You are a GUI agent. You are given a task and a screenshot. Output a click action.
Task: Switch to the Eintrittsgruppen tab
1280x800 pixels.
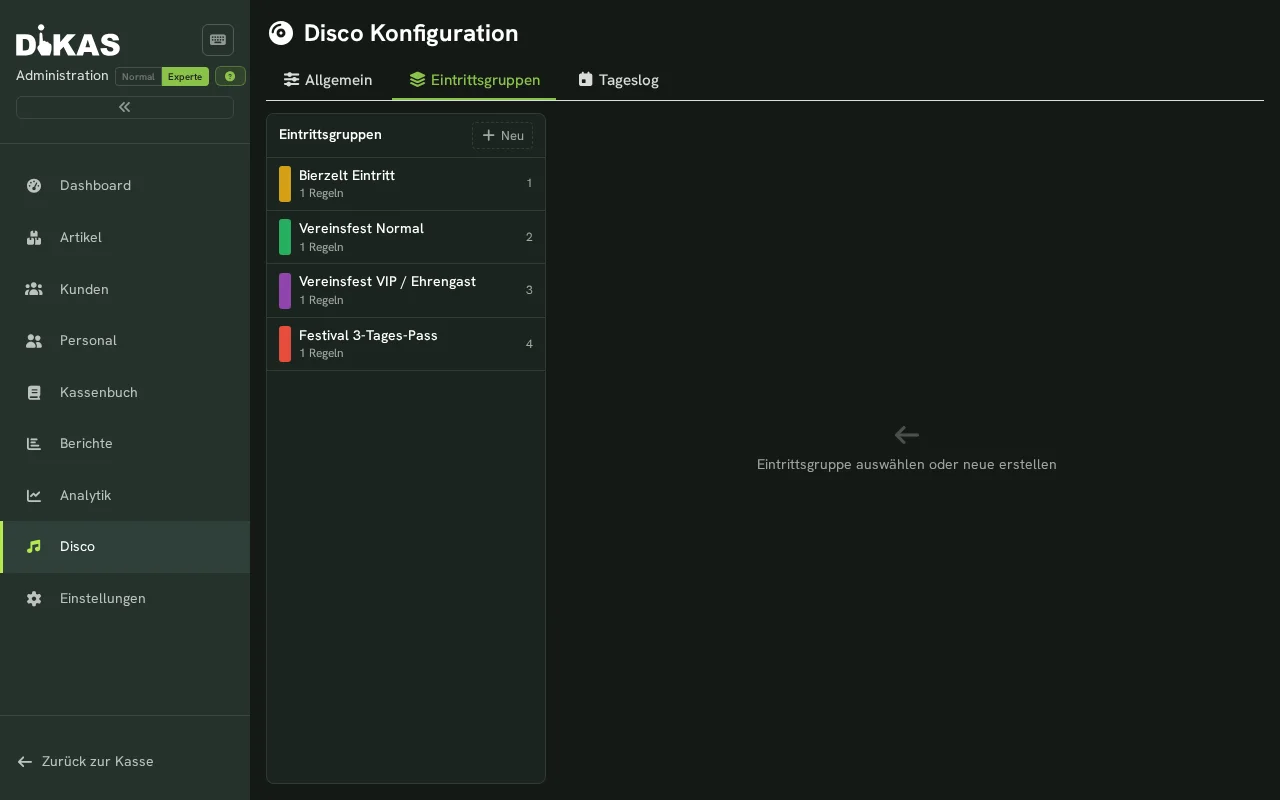[x=474, y=80]
